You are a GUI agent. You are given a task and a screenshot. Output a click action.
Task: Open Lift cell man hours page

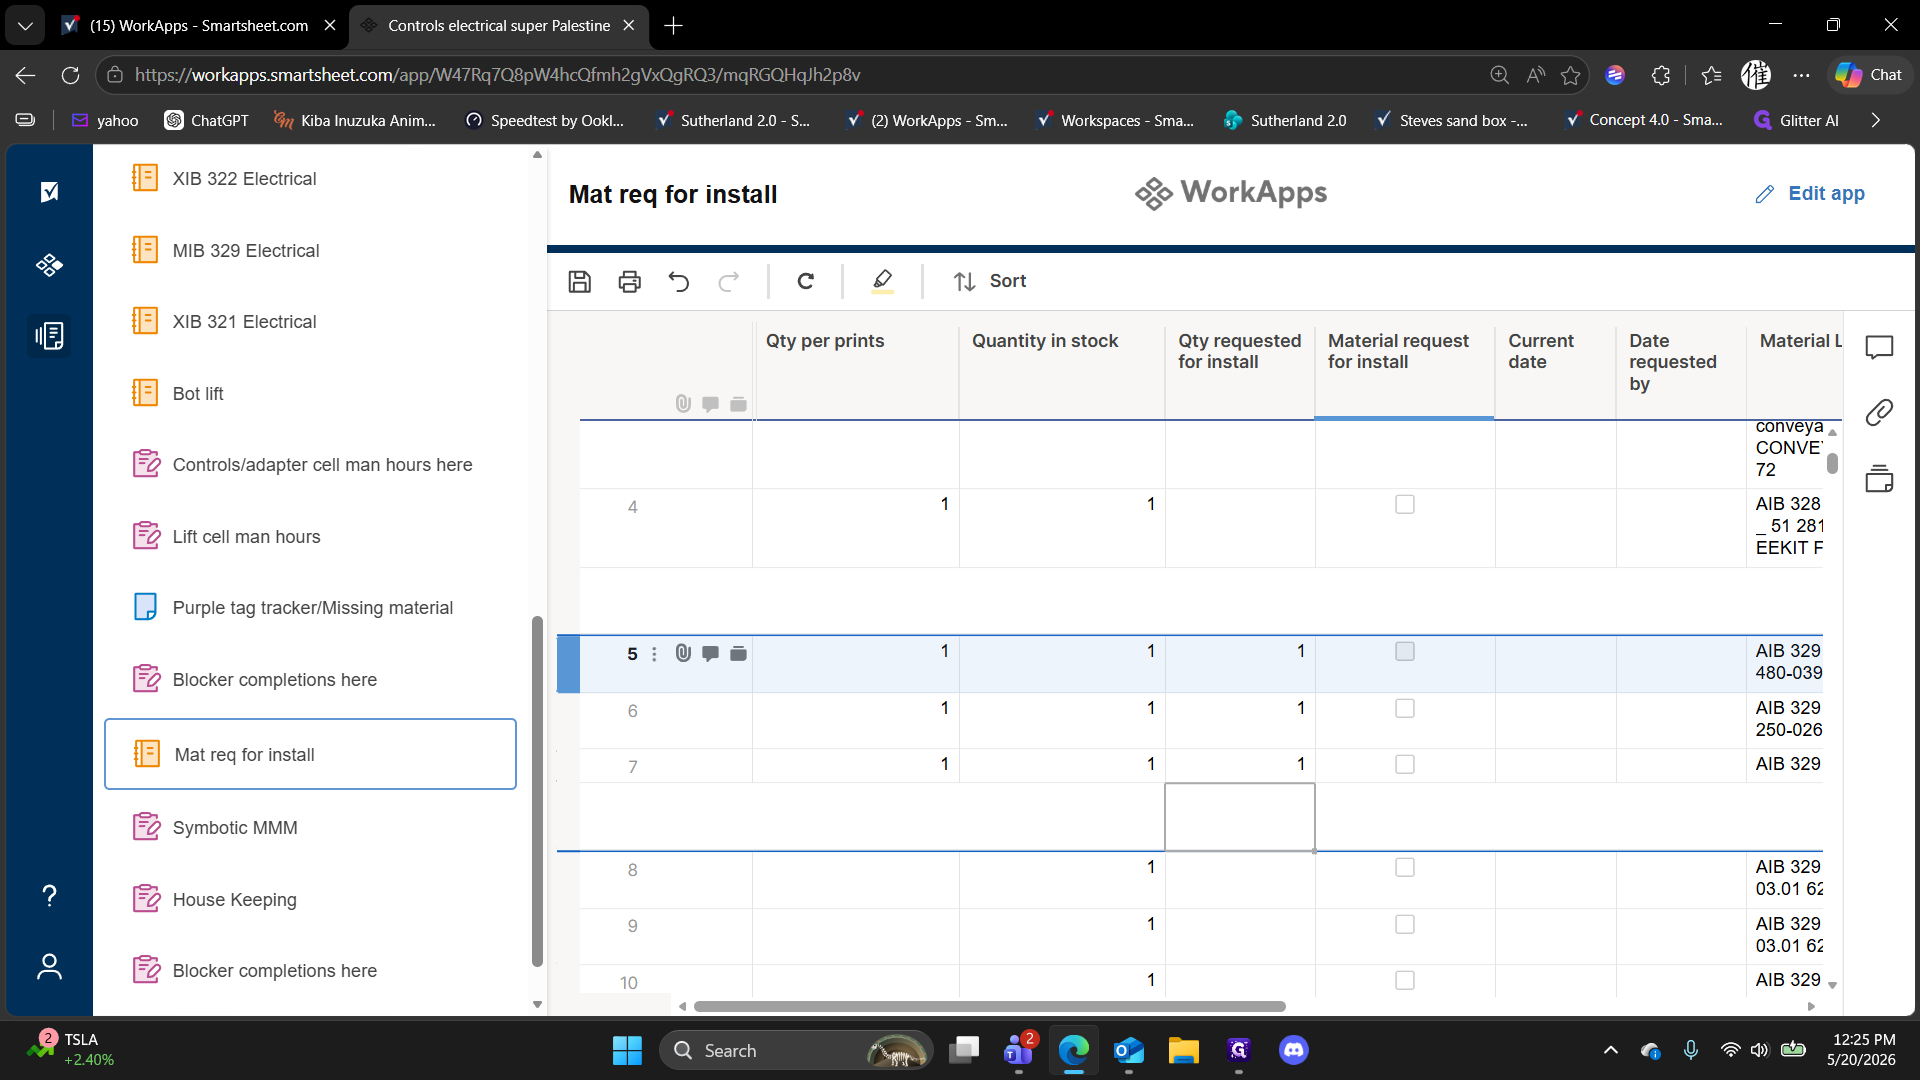310,537
